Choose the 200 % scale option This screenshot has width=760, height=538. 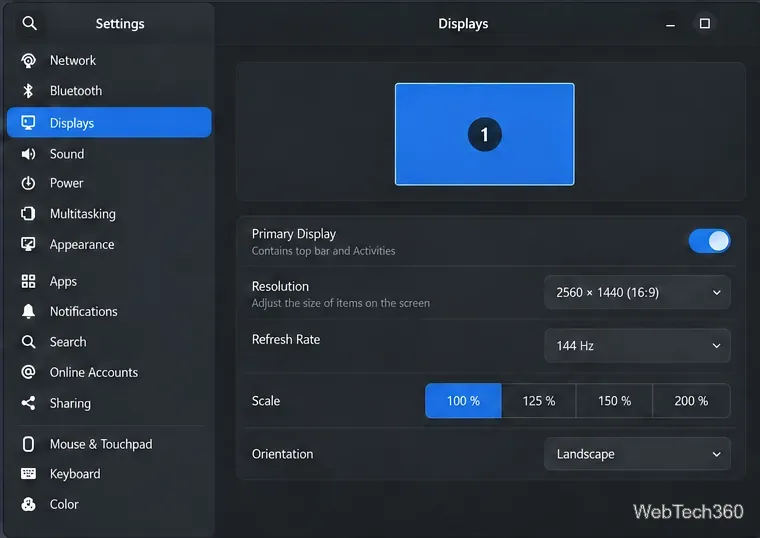691,401
